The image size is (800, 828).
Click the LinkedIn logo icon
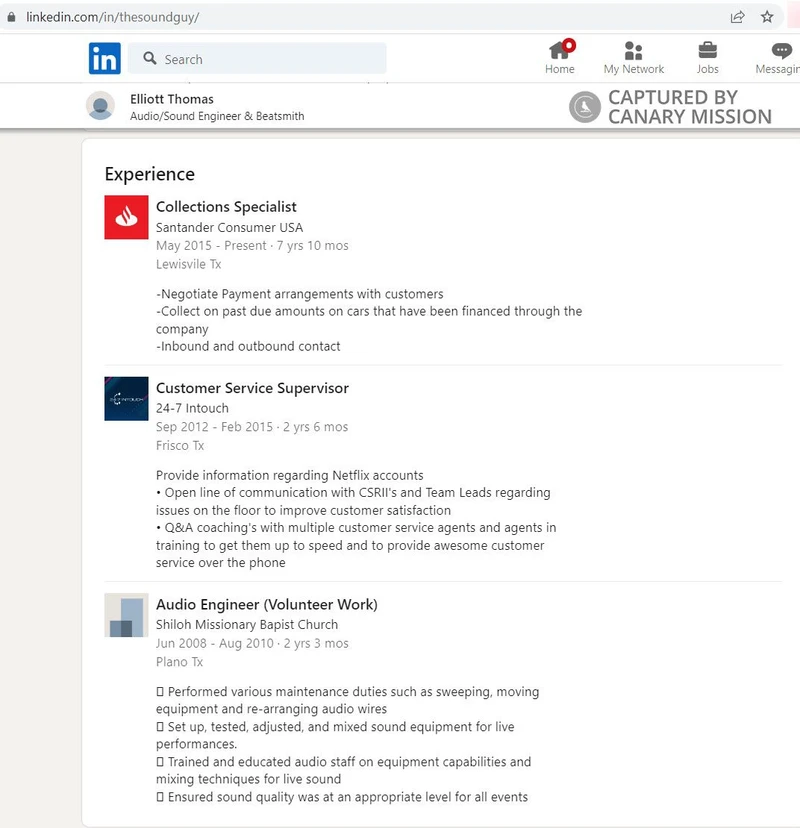105,59
